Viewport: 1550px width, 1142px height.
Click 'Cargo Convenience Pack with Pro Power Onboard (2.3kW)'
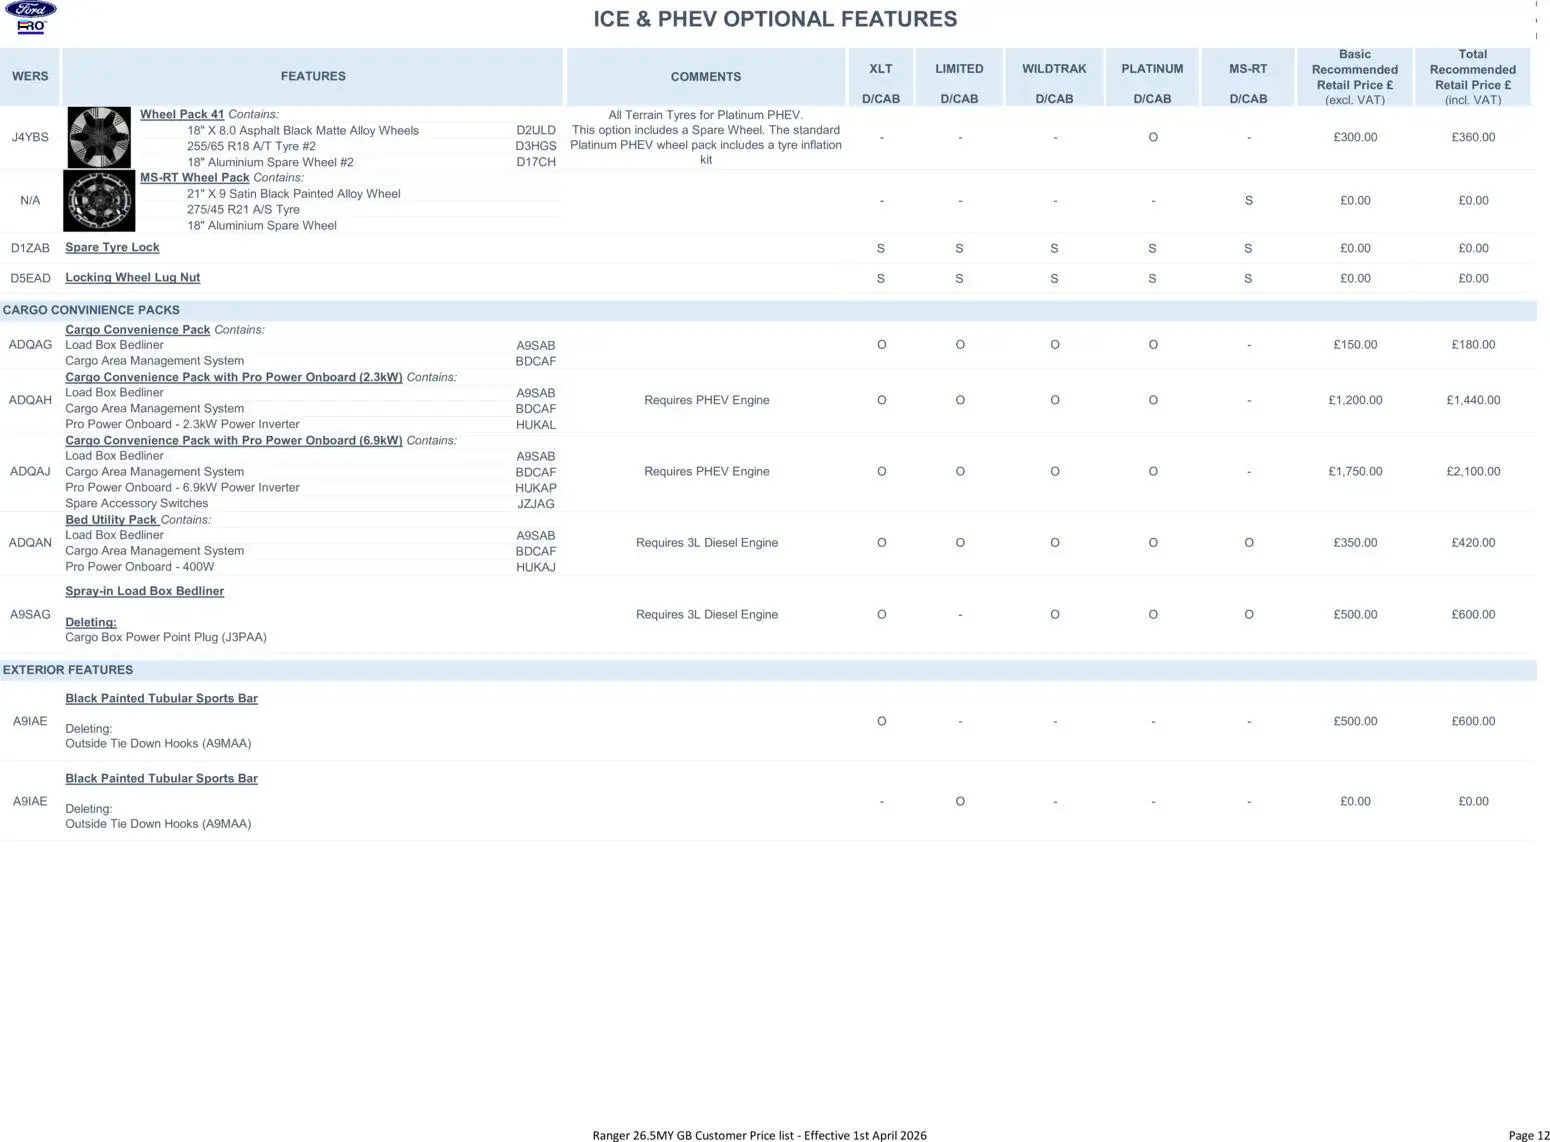point(234,377)
